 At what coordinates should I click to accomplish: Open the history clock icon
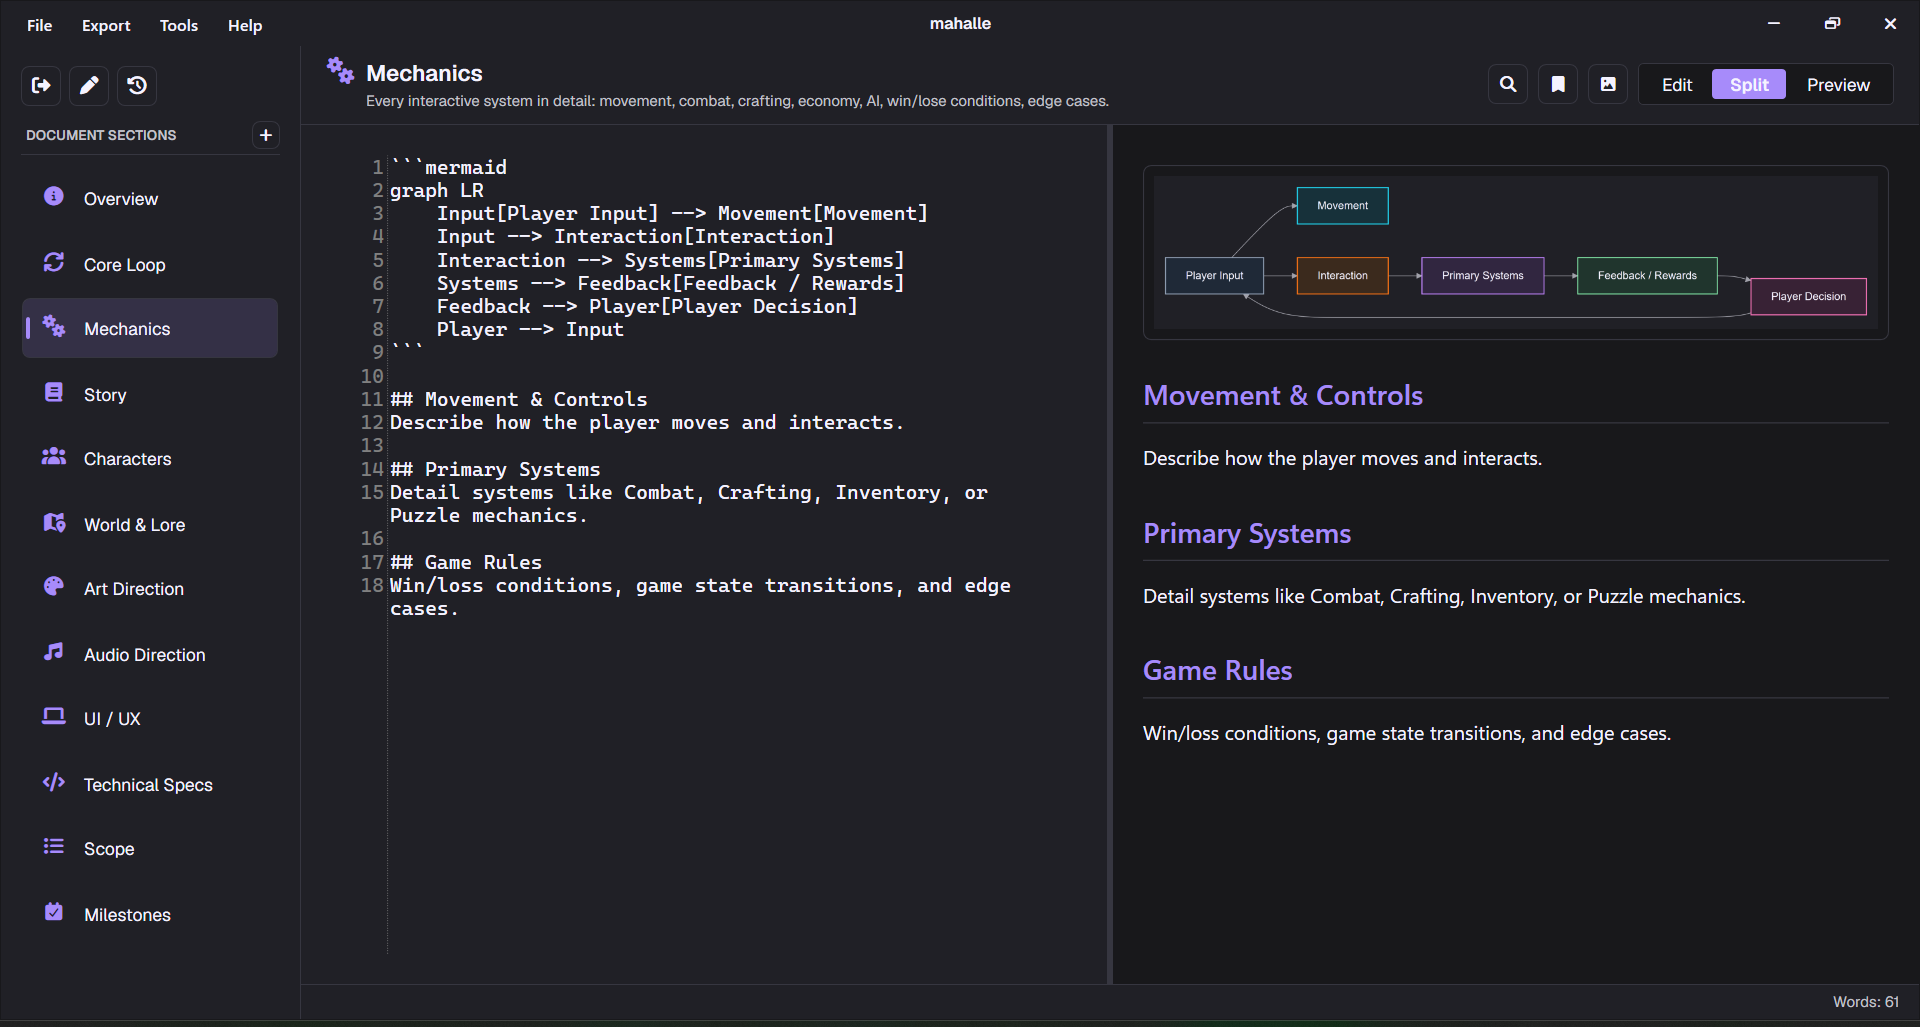tap(137, 86)
